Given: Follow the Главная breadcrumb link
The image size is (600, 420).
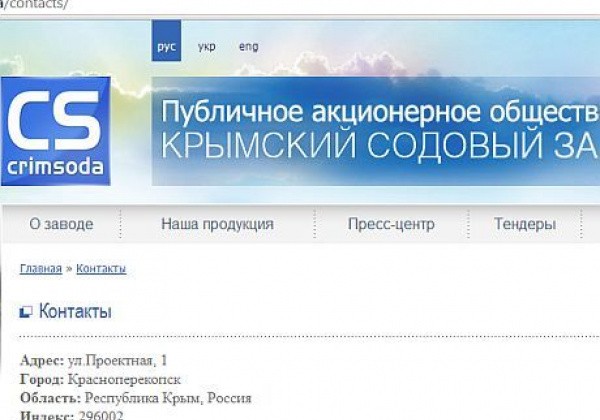Looking at the screenshot, I should click(41, 269).
